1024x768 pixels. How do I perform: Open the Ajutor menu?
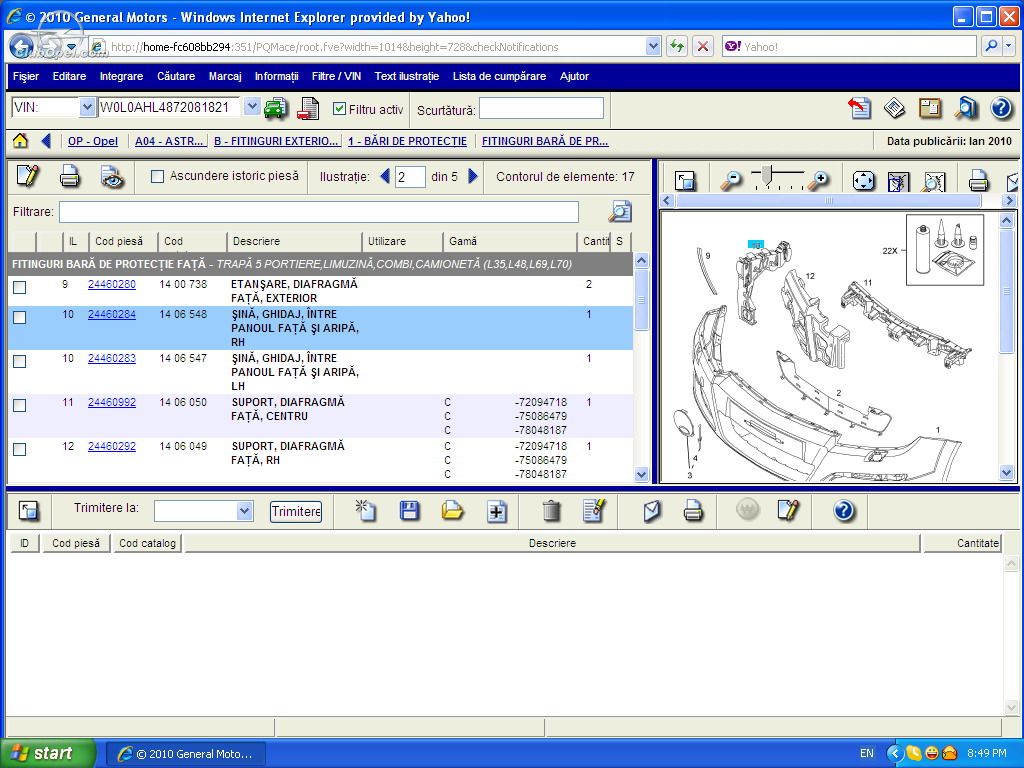tap(574, 76)
